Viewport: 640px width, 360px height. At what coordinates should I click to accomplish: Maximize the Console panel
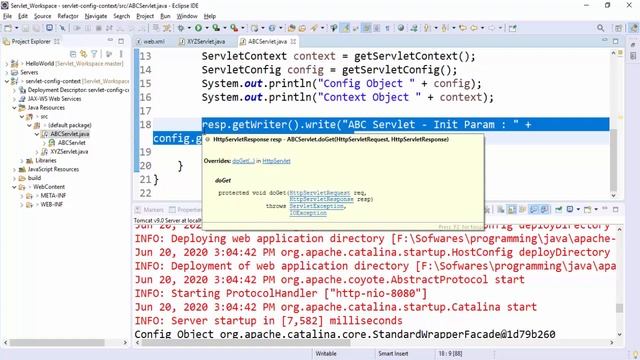616,209
